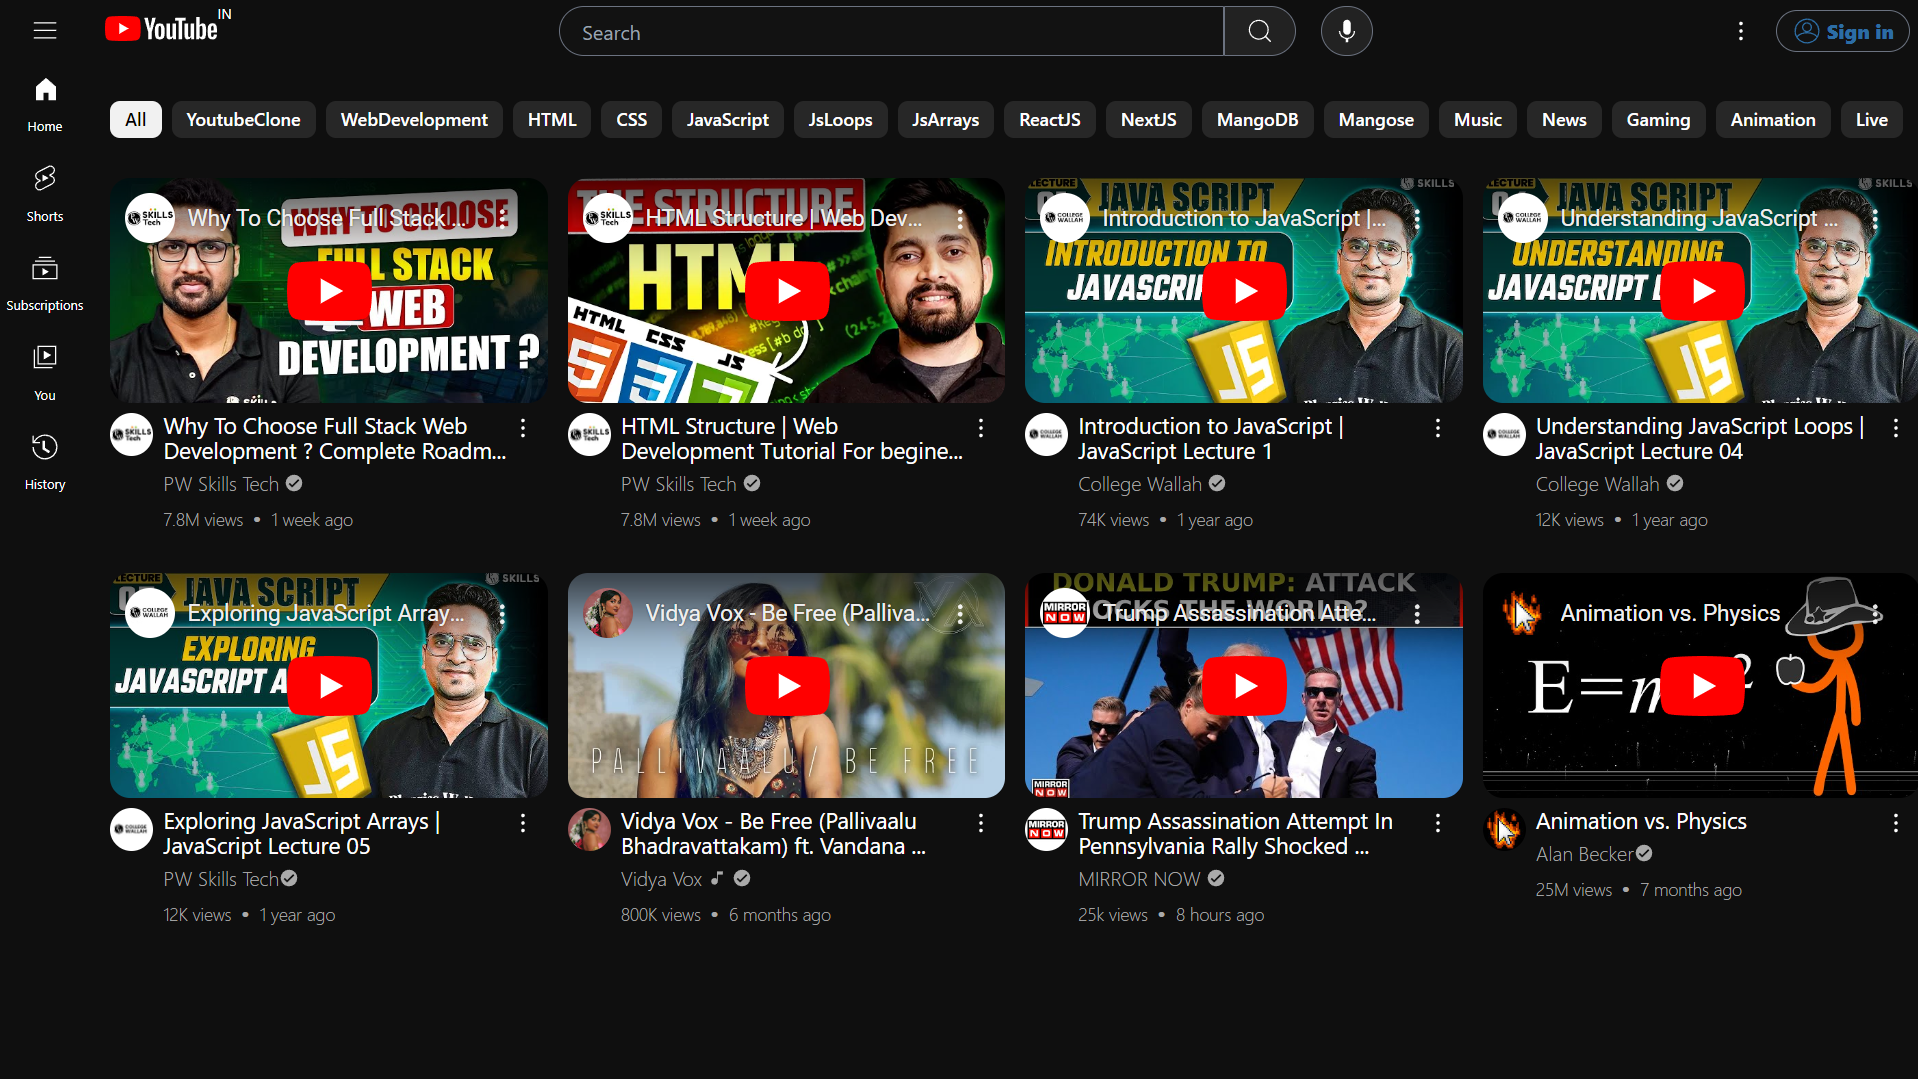Image resolution: width=1918 pixels, height=1079 pixels.
Task: Select the Gaming filter chip
Action: 1658,120
